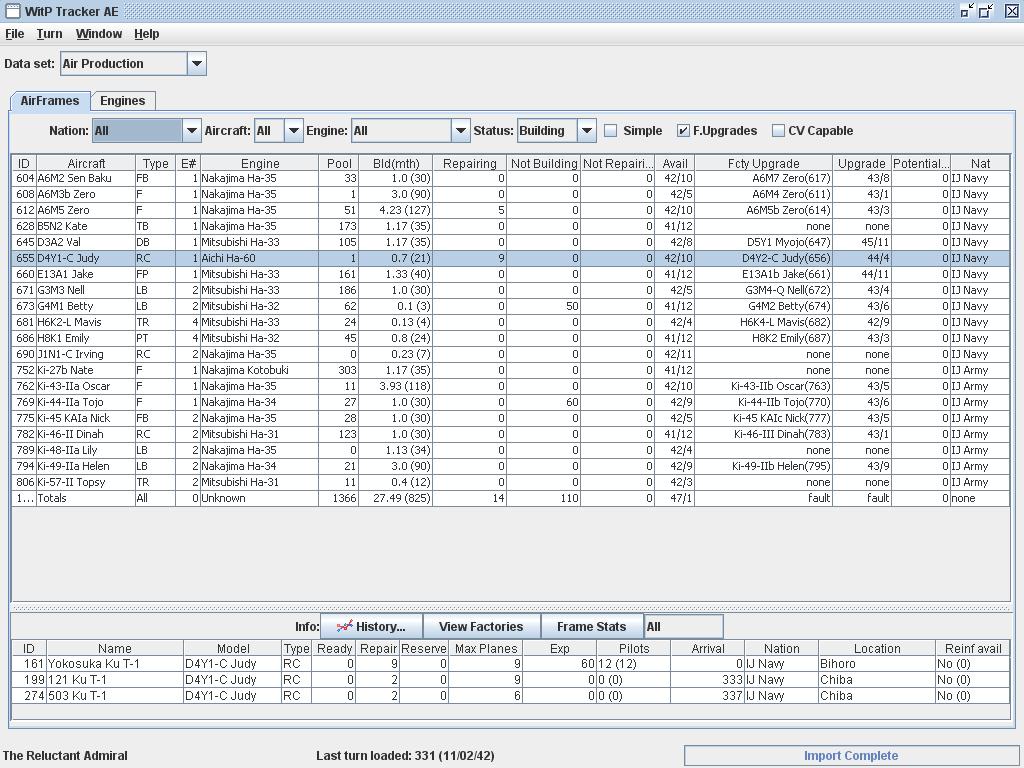Select the Yokosuka Ku T-1 unit row

point(511,664)
